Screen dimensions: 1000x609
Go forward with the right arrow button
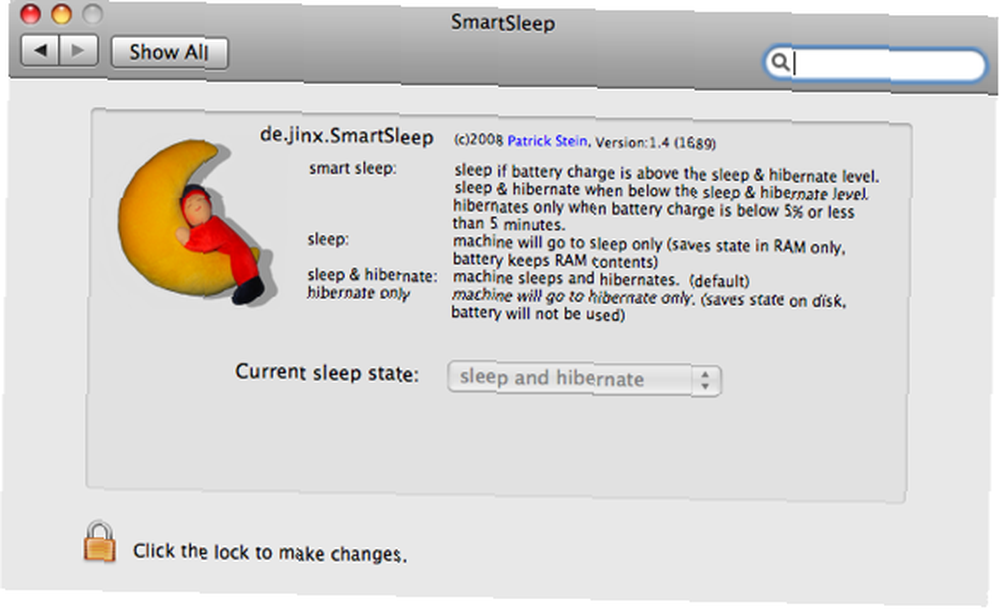tap(78, 50)
